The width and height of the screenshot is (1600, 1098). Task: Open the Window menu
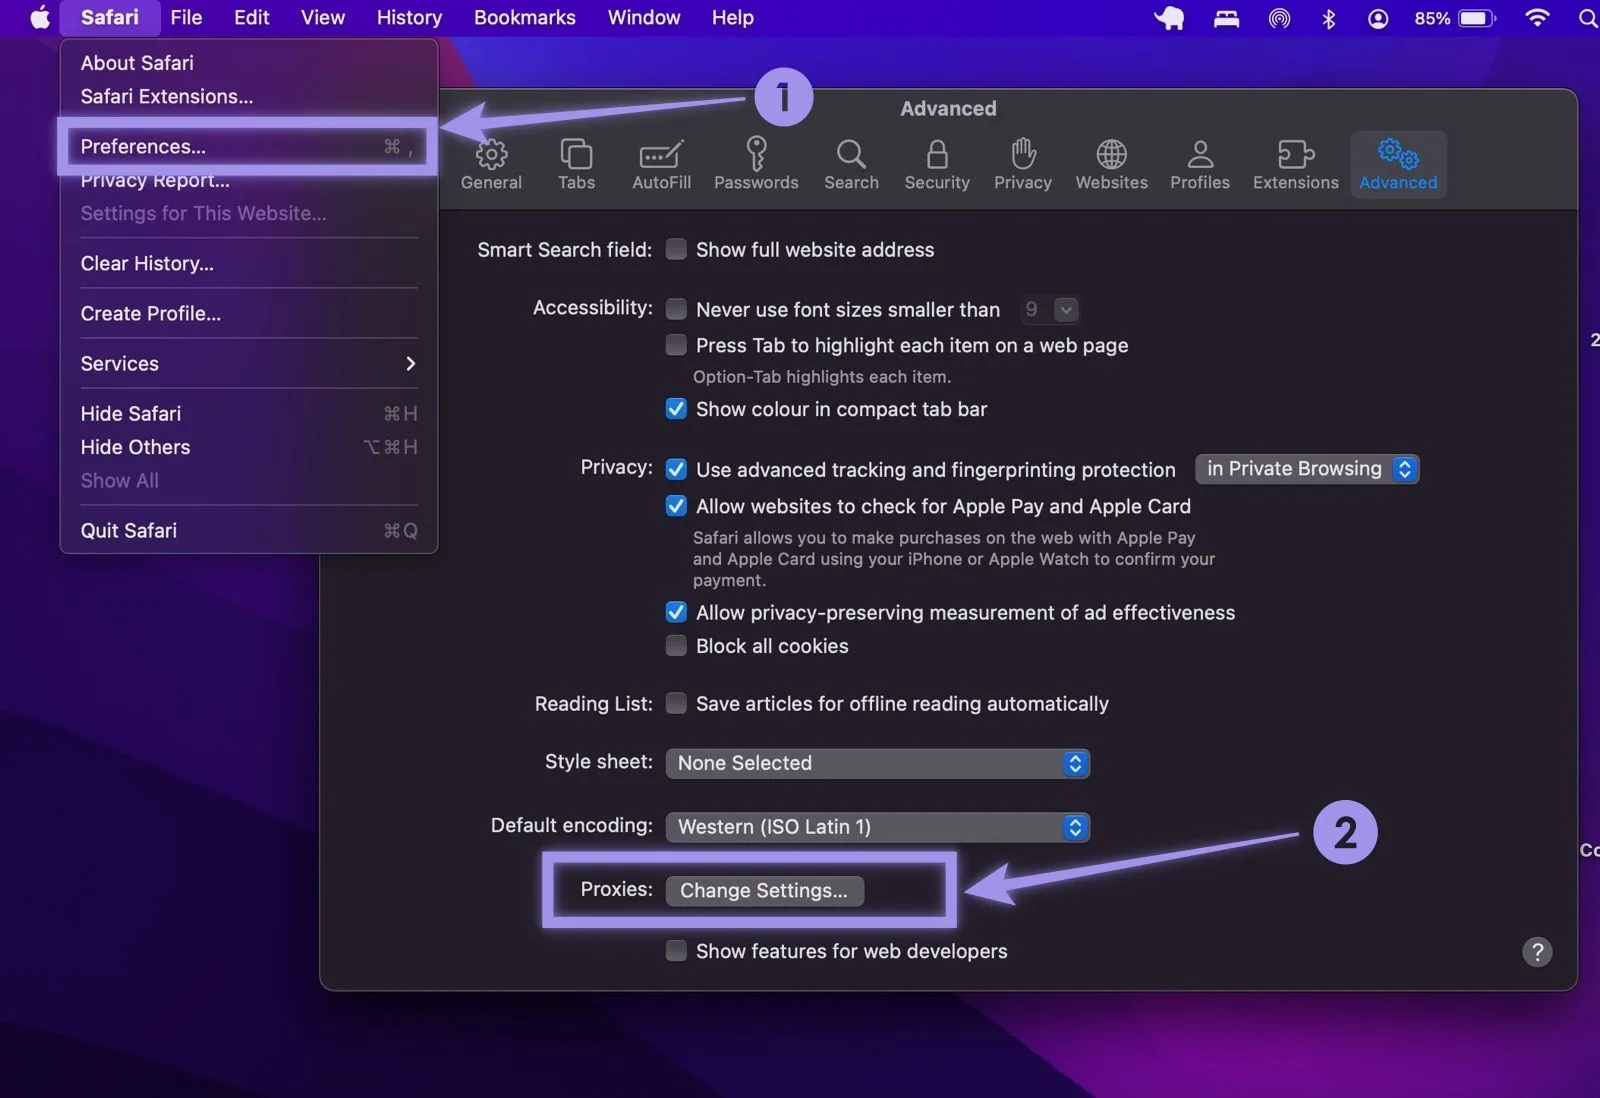point(644,18)
